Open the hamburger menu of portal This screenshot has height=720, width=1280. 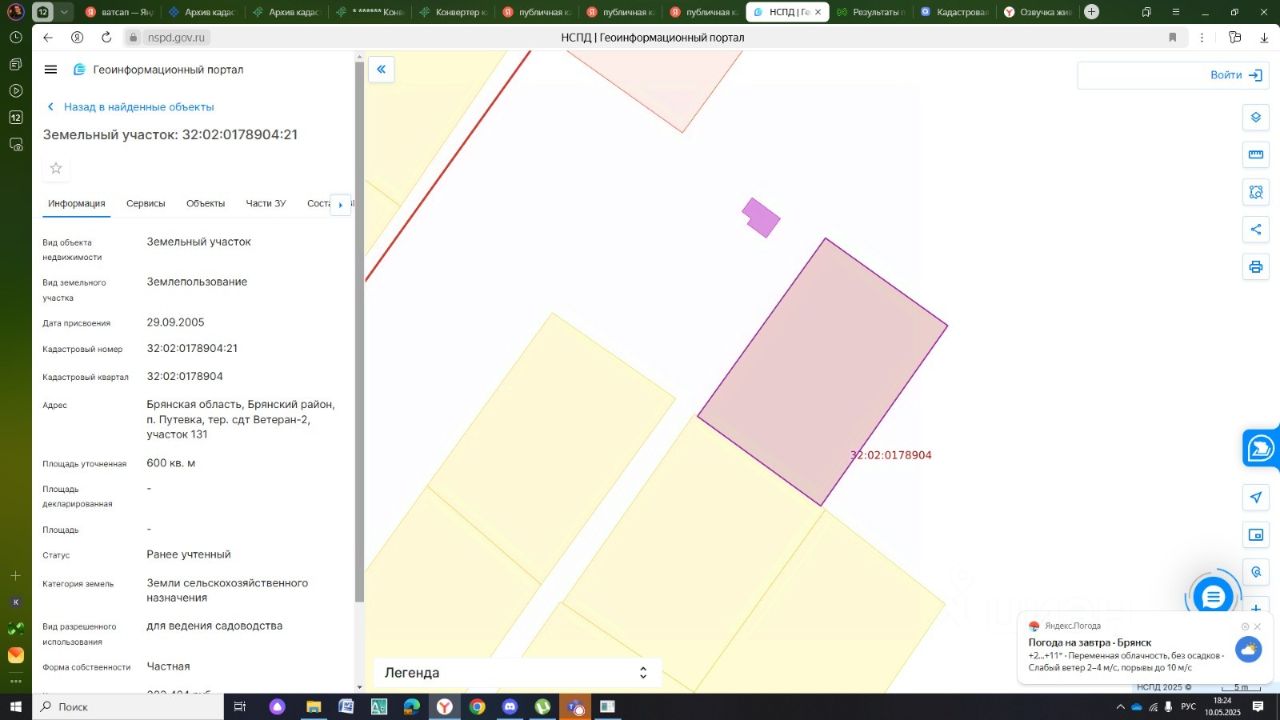[x=51, y=70]
